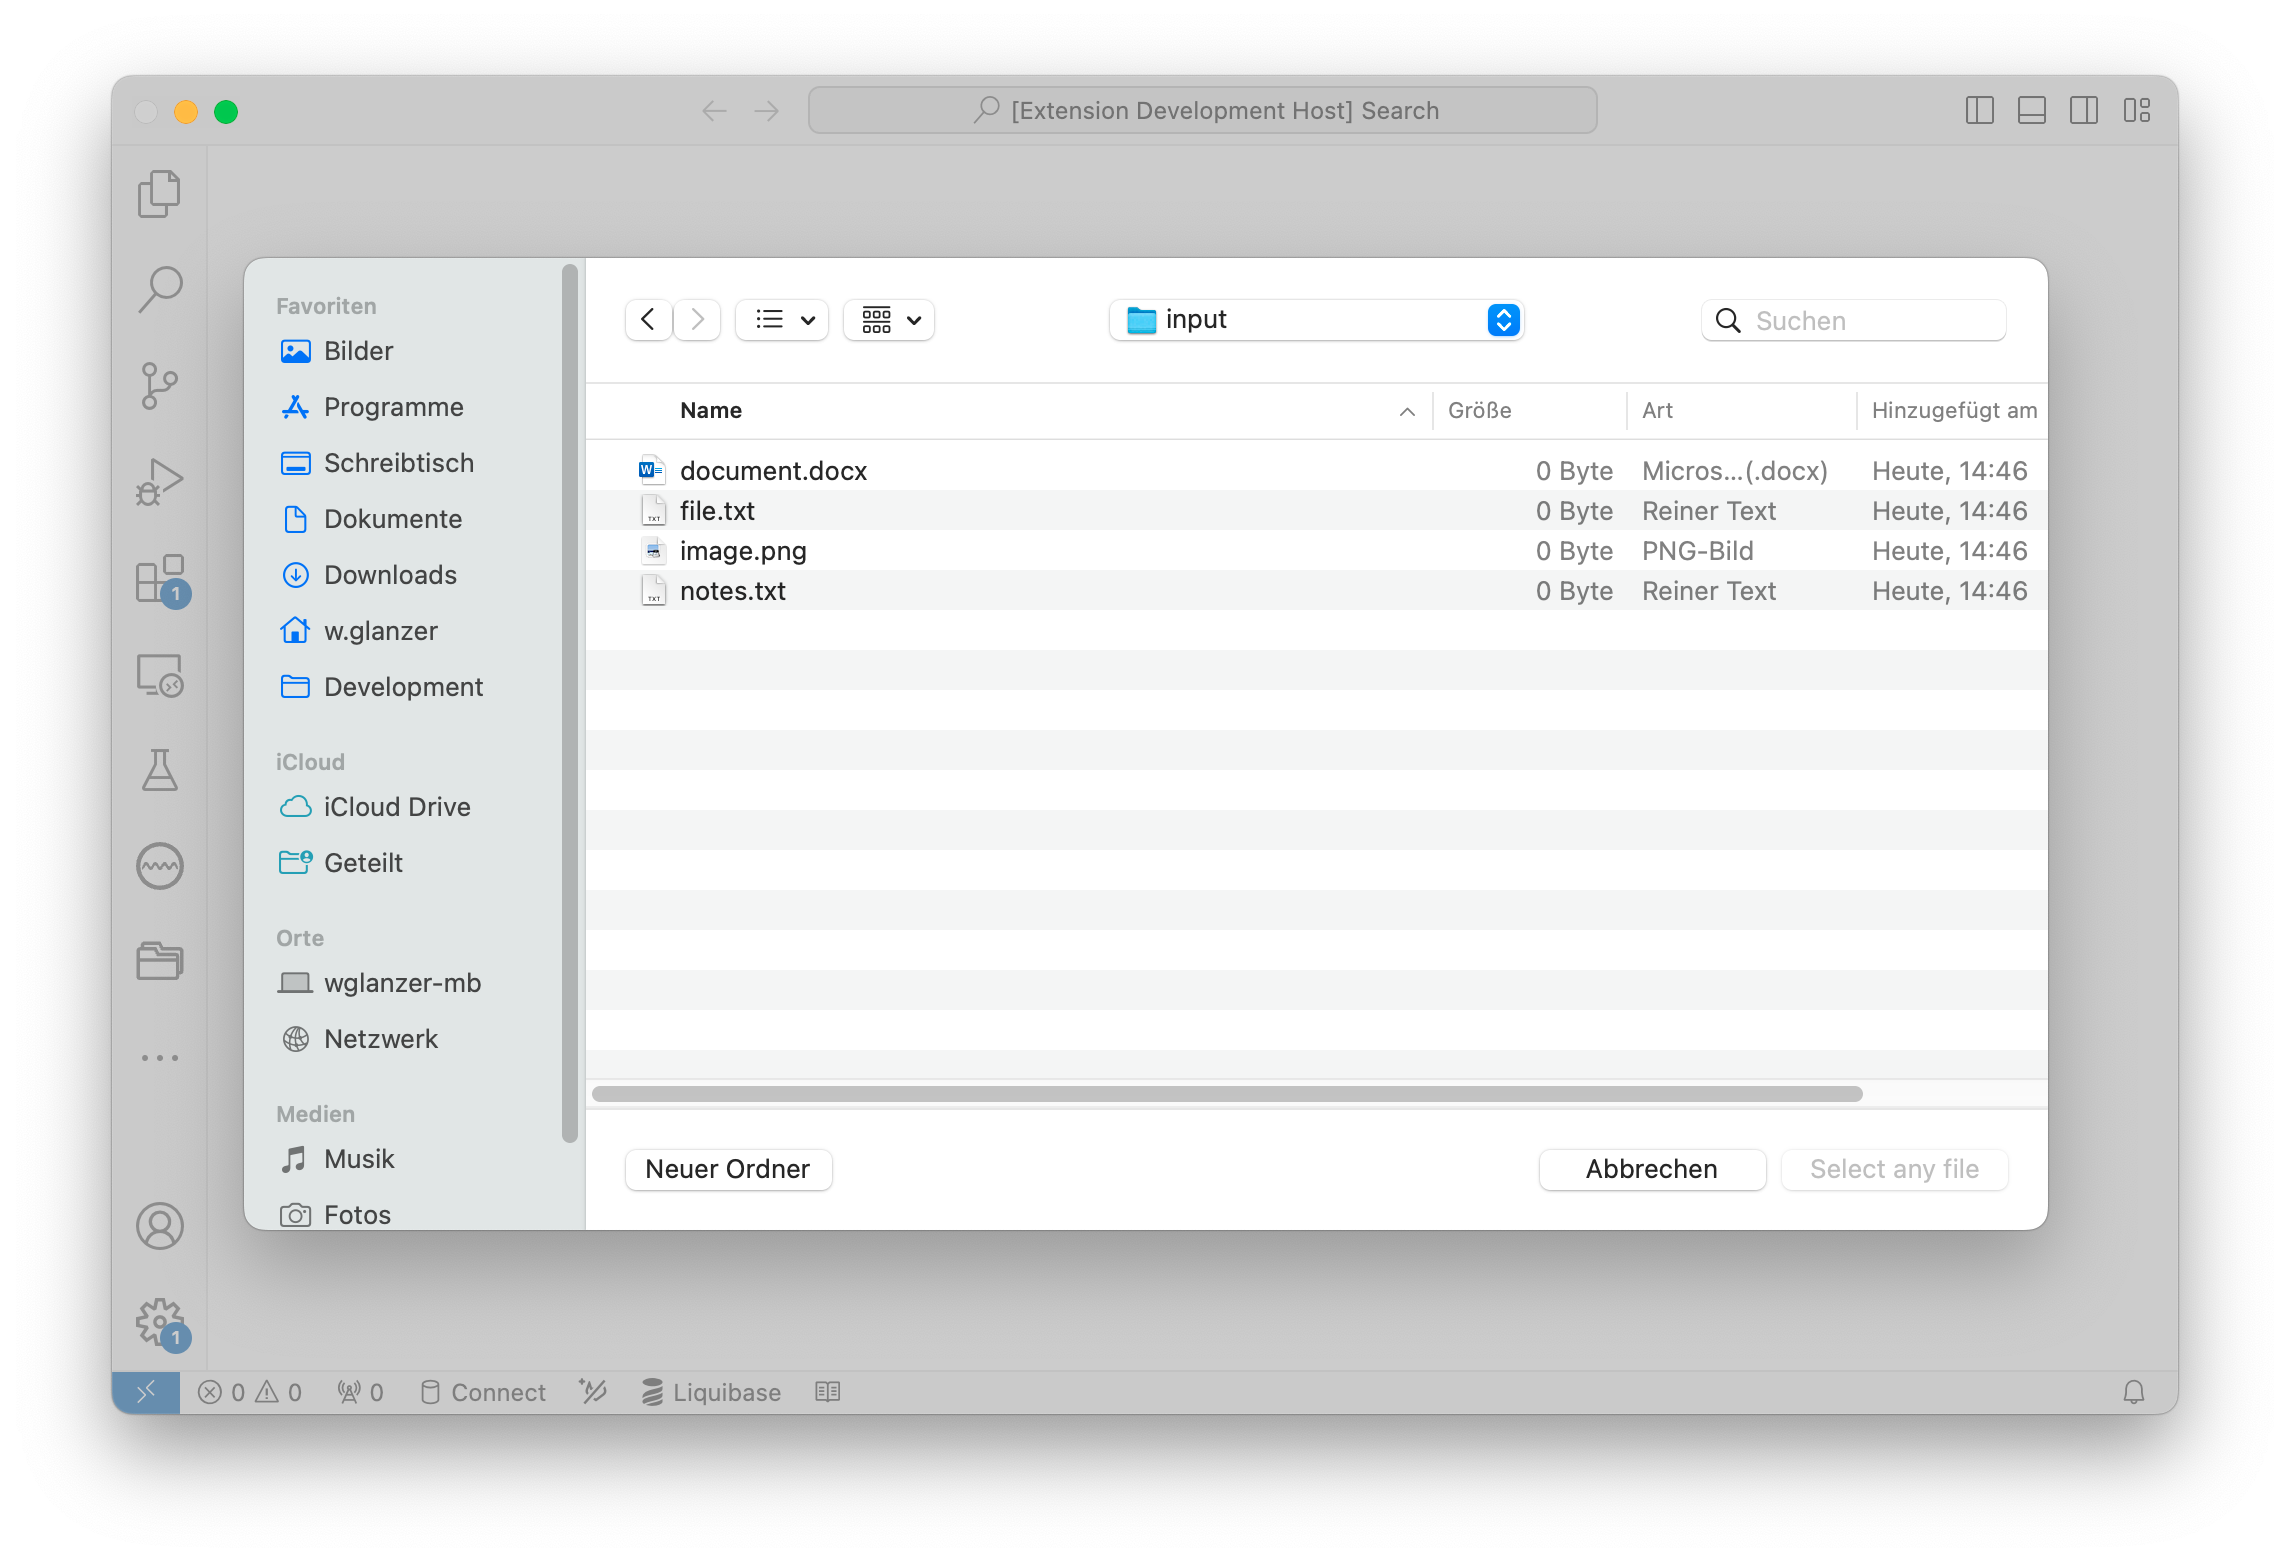Screen dimensions: 2290x1562
Task: Select iCloud Drive in sidebar
Action: (397, 807)
